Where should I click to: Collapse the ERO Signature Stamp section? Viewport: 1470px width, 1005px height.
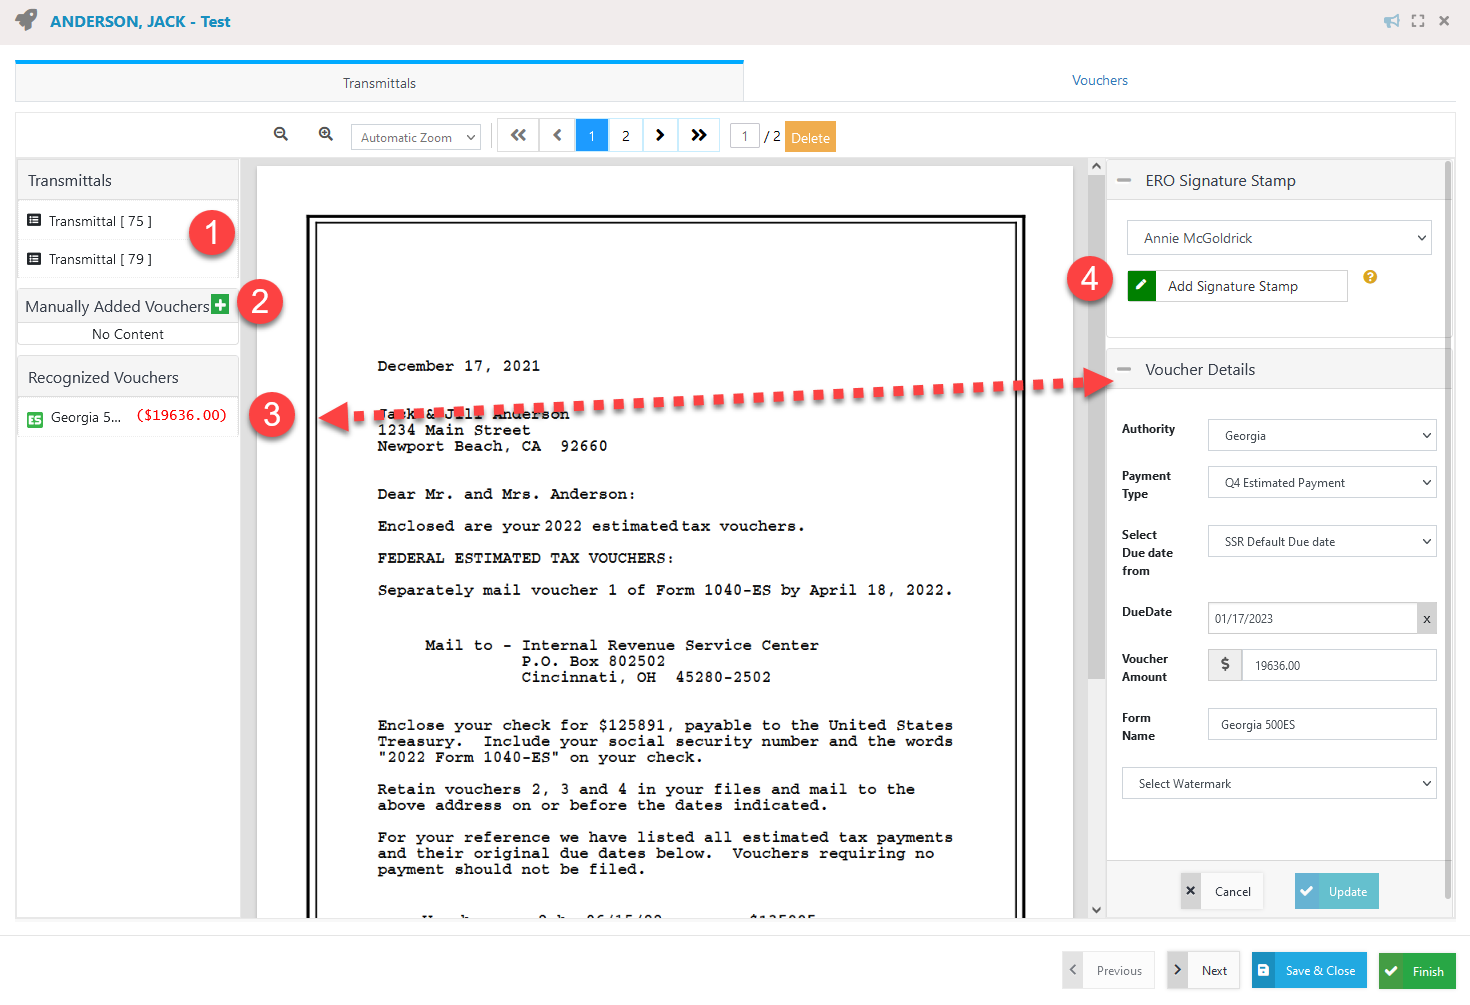pos(1124,181)
